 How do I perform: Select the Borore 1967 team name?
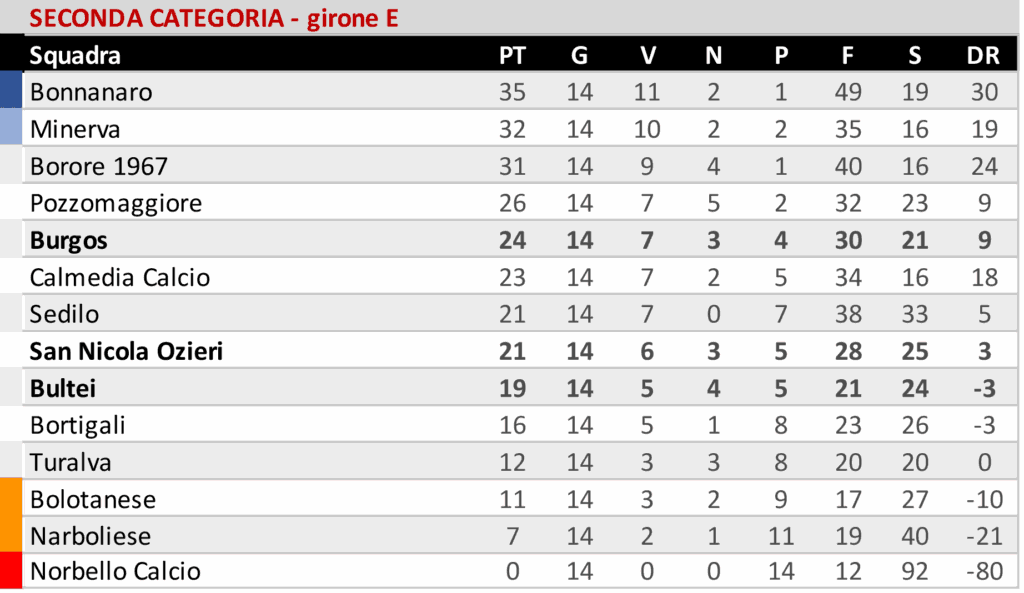(99, 166)
